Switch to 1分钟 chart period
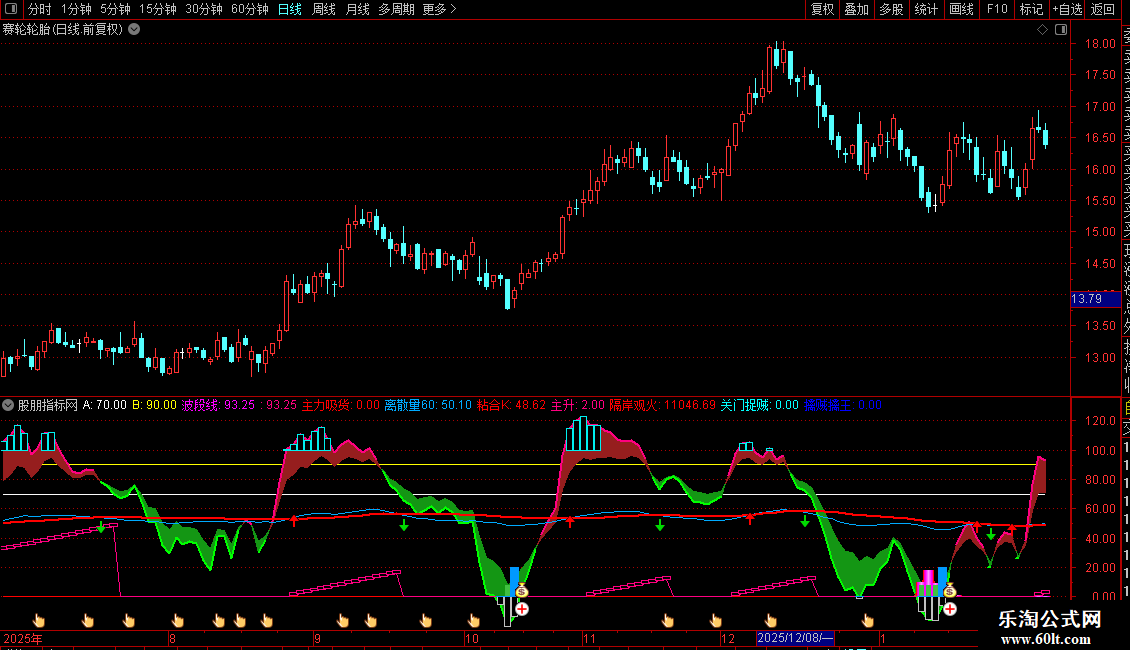 [76, 9]
